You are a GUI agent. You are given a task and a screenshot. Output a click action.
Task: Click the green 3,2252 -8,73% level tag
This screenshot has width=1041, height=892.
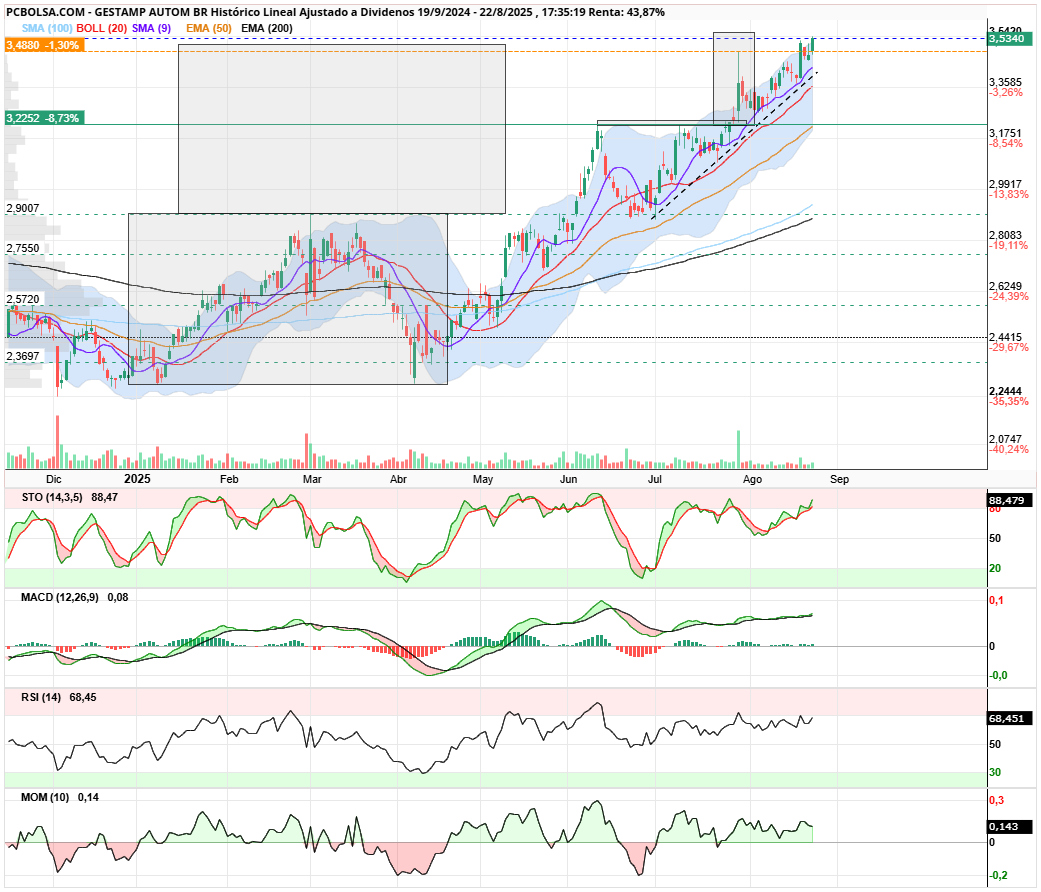(44, 118)
